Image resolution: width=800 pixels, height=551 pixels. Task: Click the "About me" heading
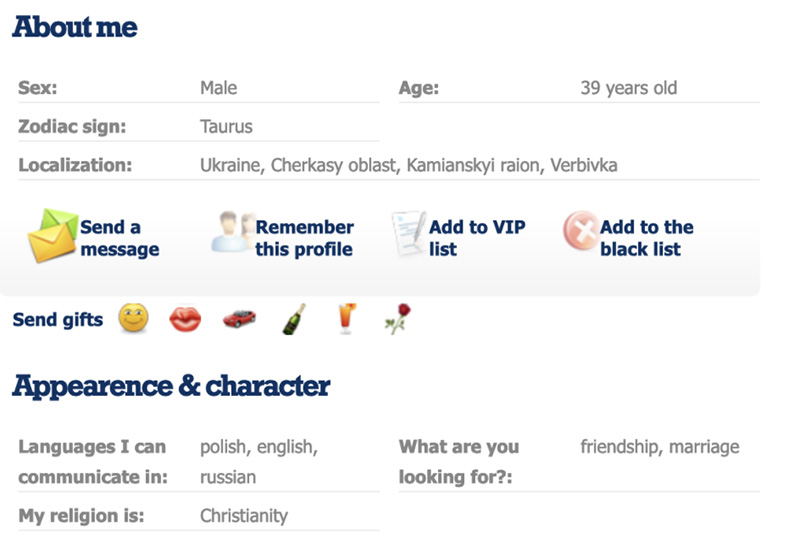[74, 28]
